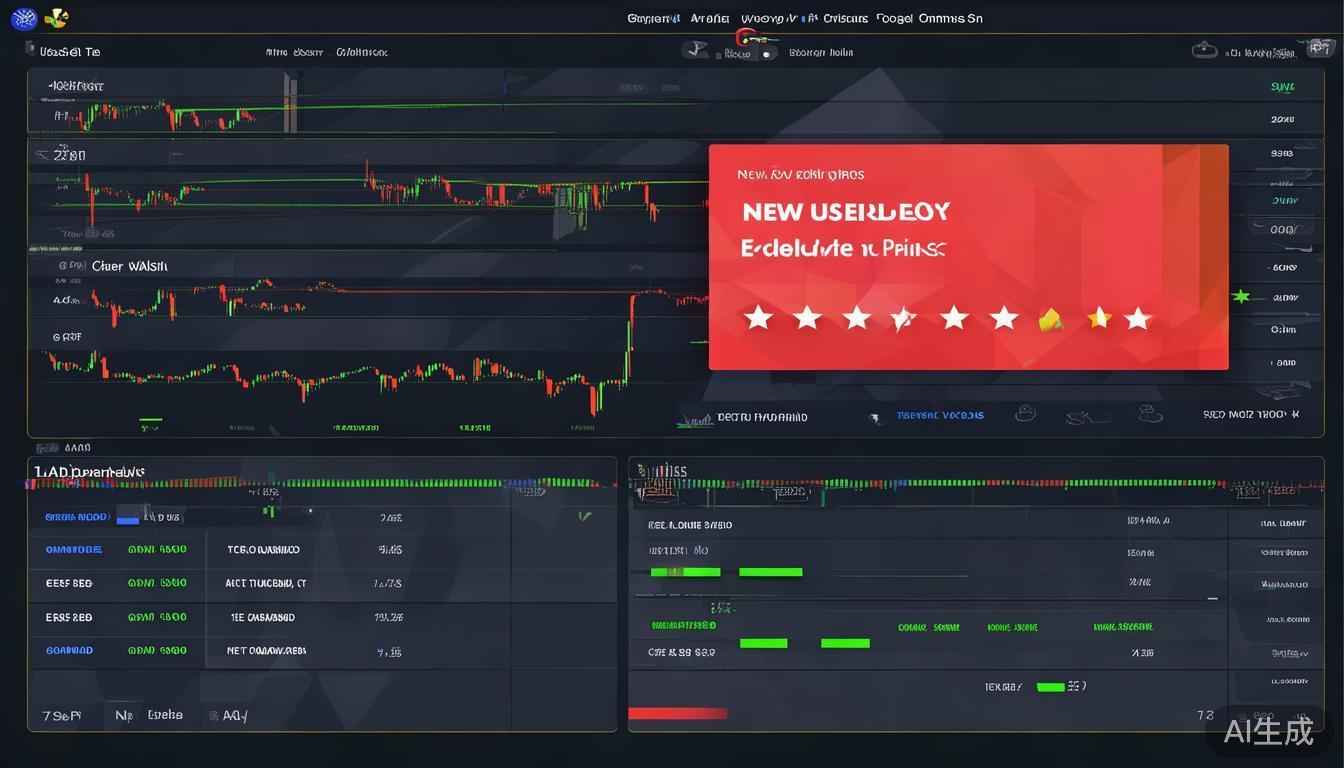Click the yellow-green icon beside the blue logo
Viewport: 1344px width, 768px height.
58,18
